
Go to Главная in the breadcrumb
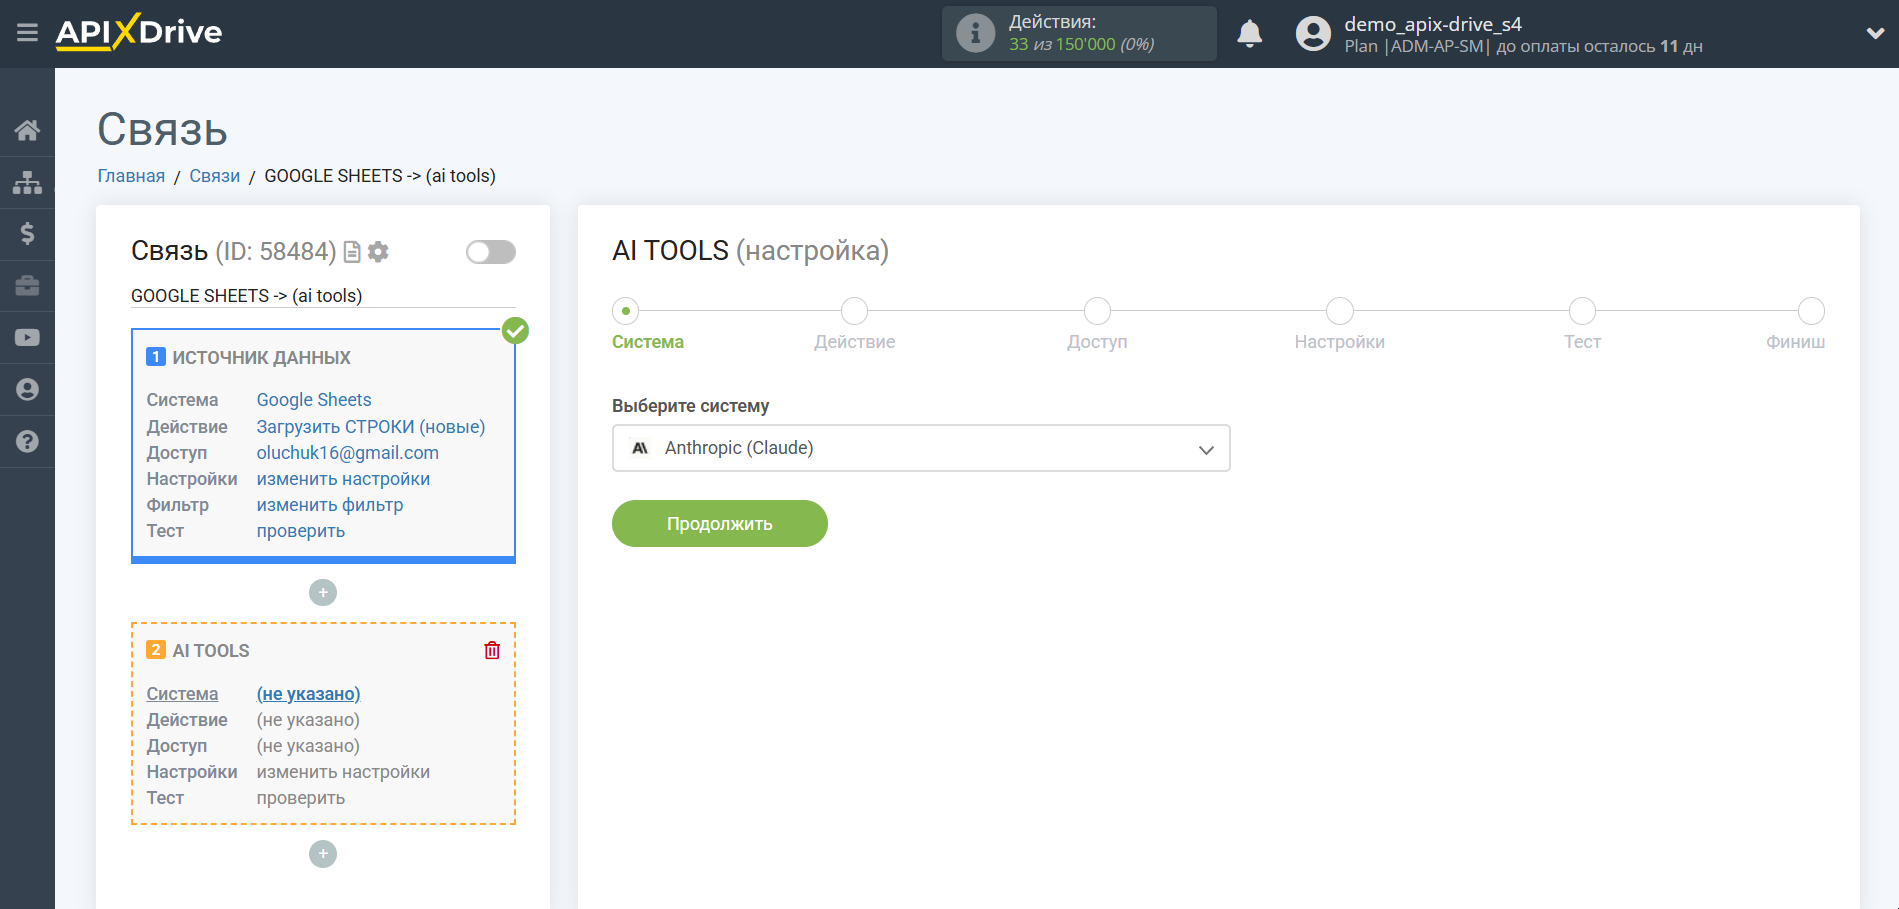[131, 176]
